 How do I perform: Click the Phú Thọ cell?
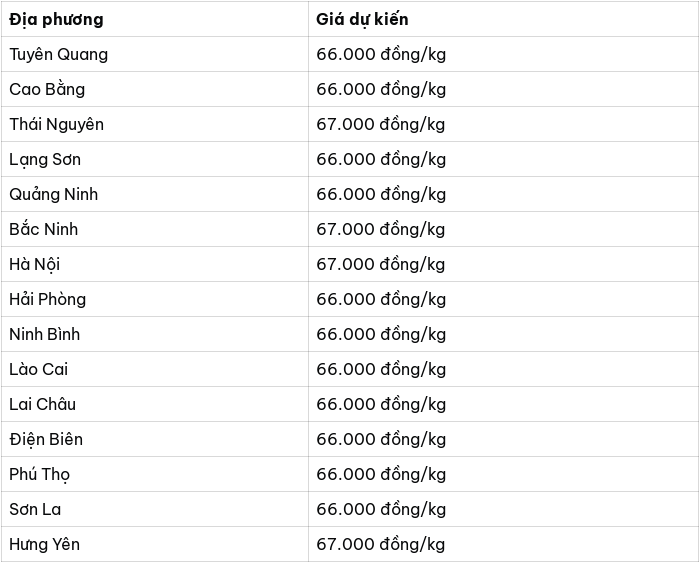[x=154, y=474]
